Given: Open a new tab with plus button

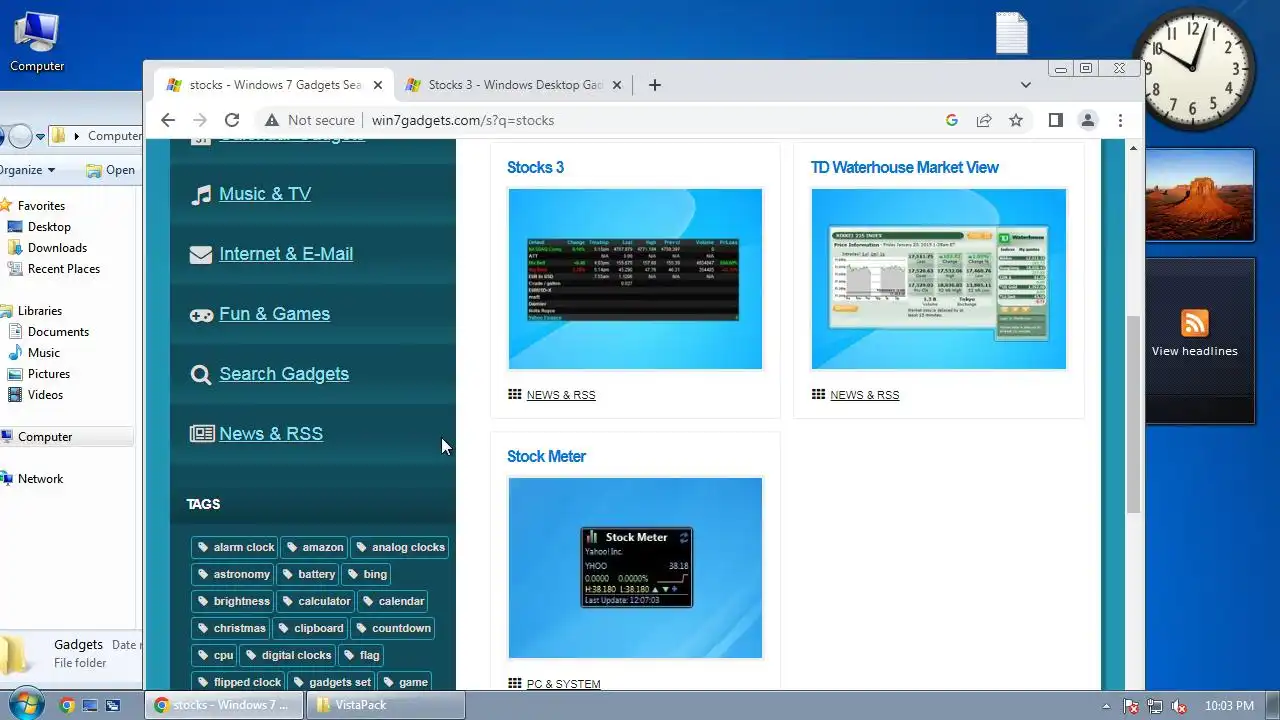Looking at the screenshot, I should click(655, 85).
